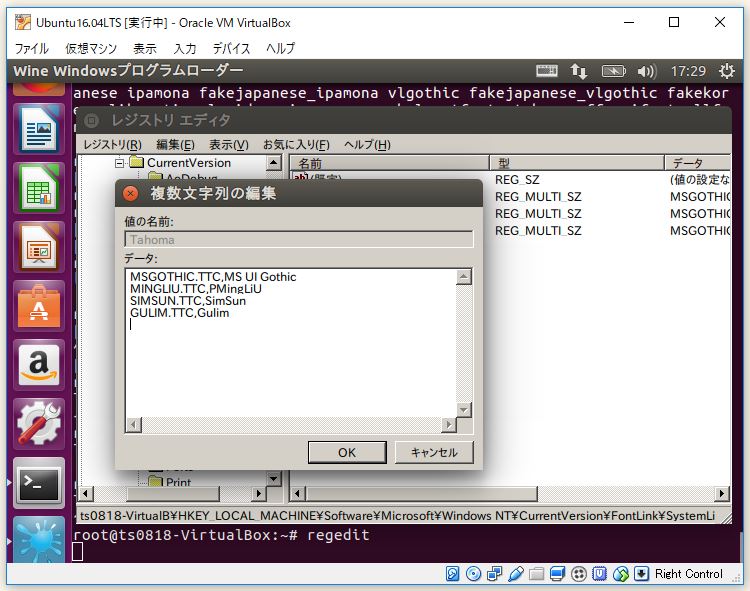Click the VirtualBox display status icon

(x=557, y=573)
